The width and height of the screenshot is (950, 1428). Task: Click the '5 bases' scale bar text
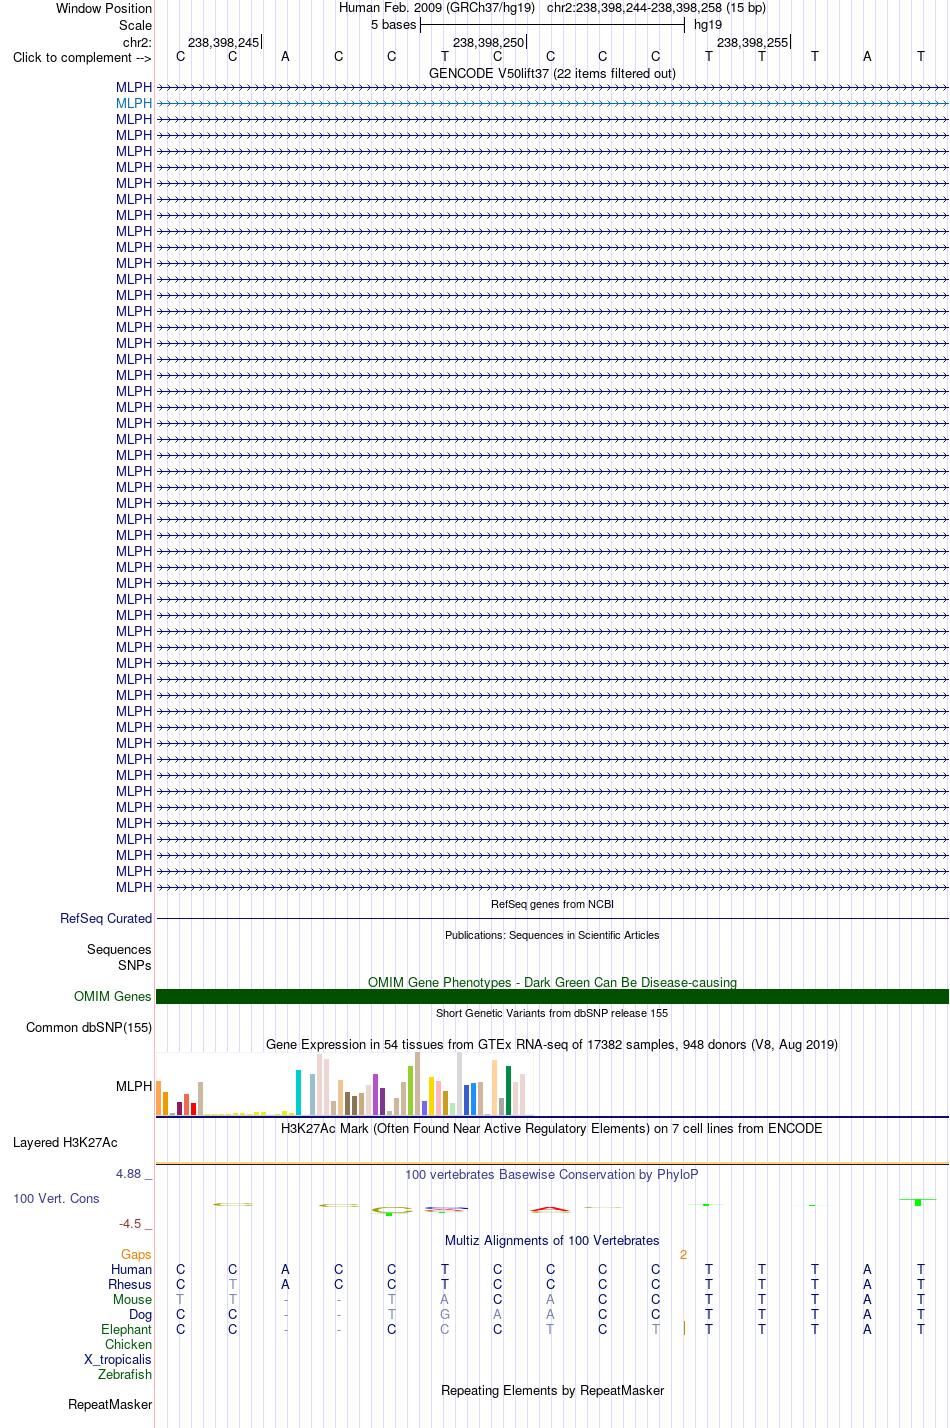click(393, 25)
